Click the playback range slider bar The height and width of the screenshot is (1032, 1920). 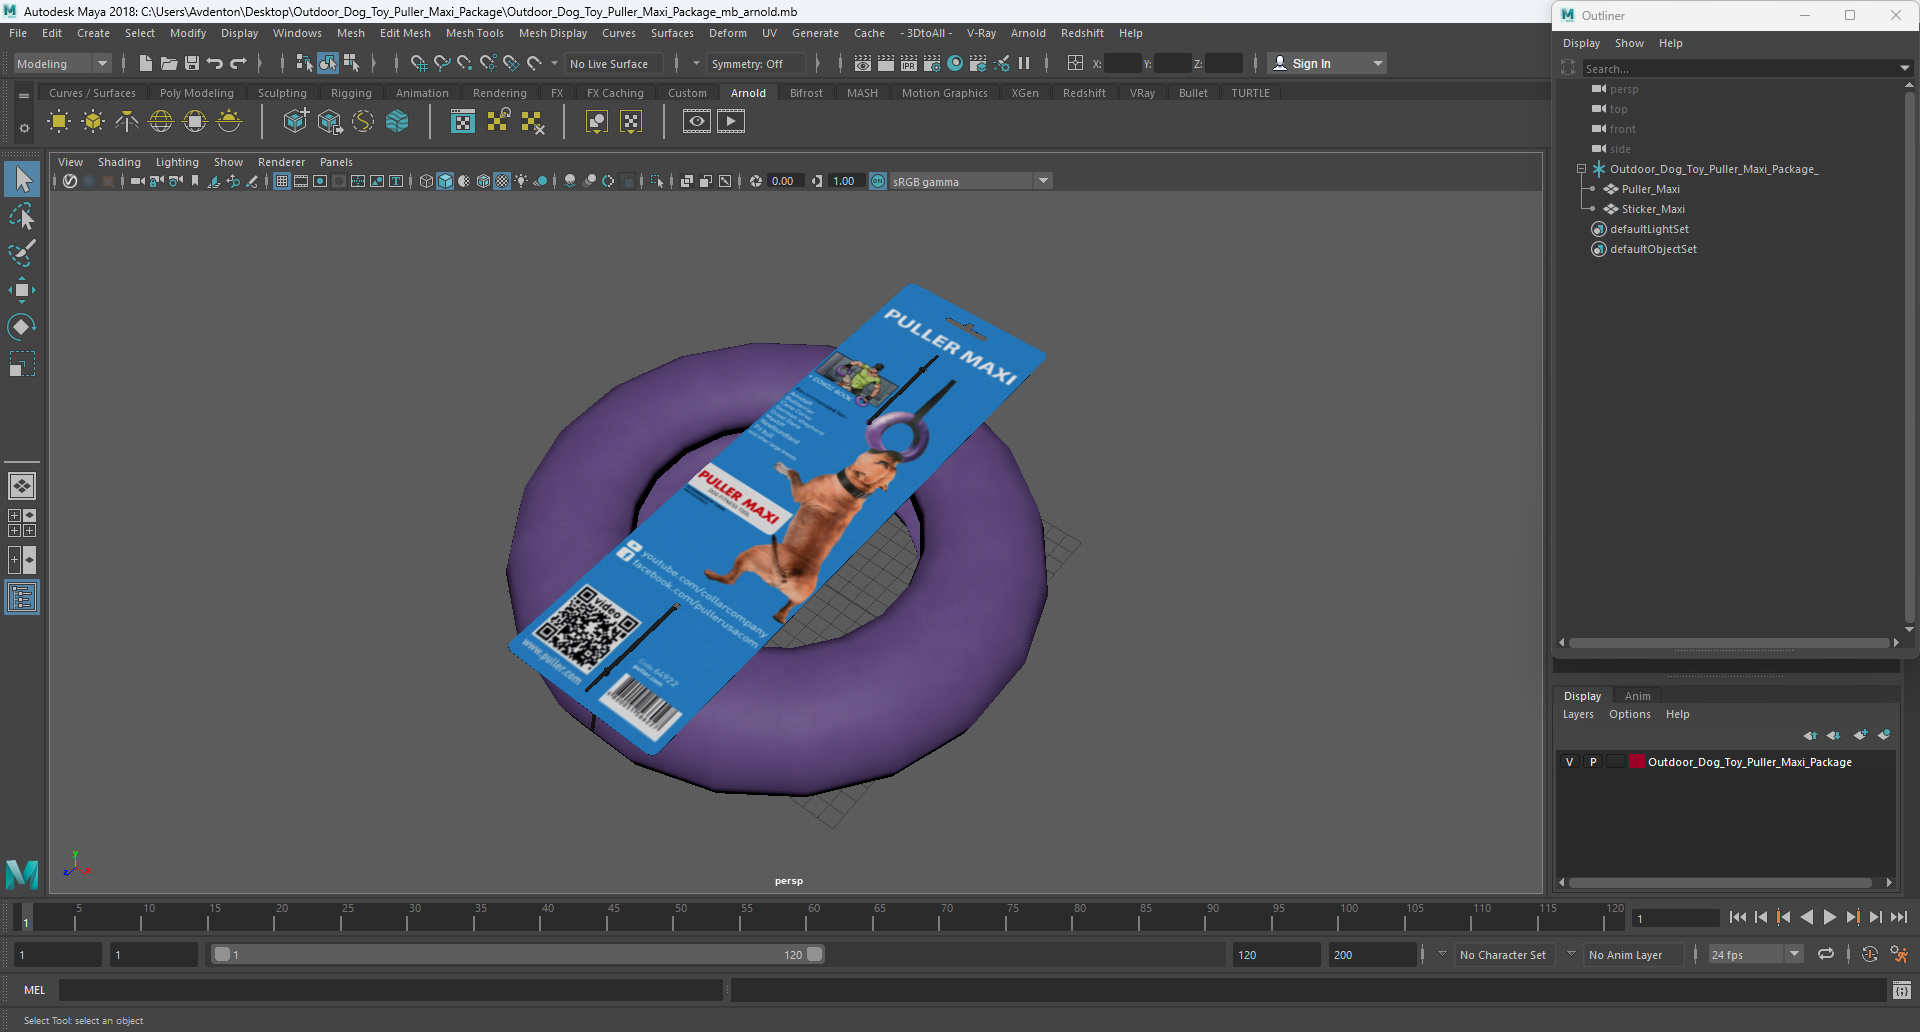point(518,955)
